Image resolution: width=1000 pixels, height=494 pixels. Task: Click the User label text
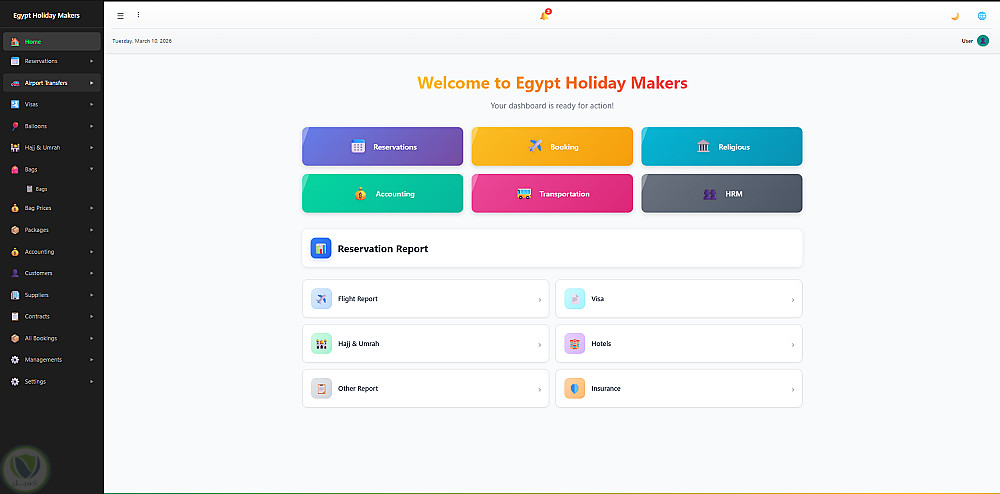click(x=967, y=41)
